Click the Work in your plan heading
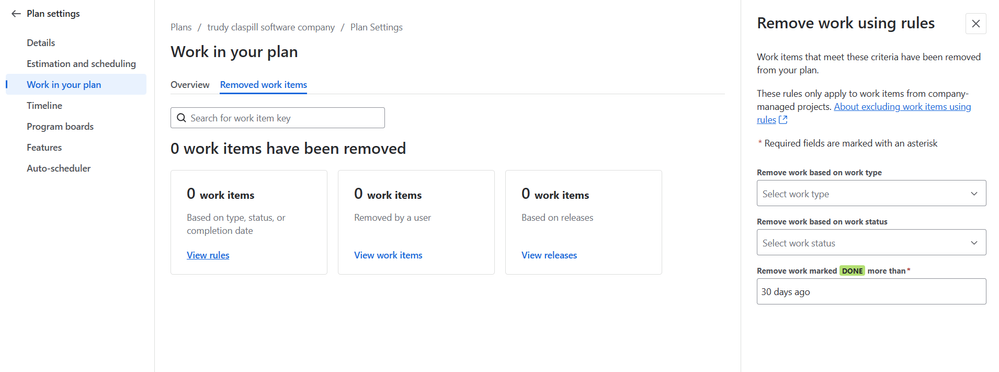Image resolution: width=999 pixels, height=372 pixels. 234,52
